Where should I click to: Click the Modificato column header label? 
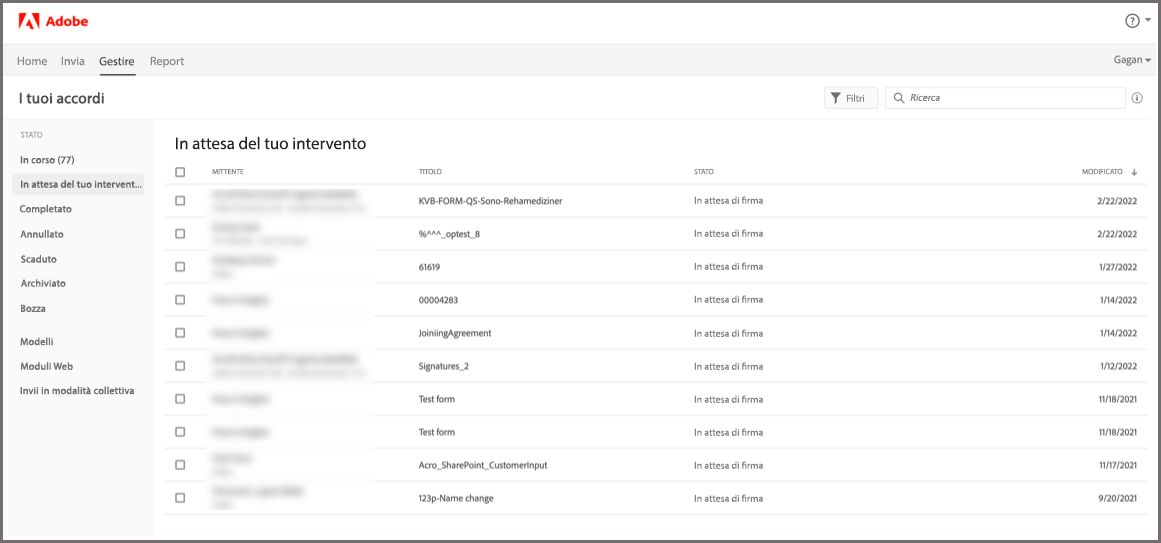pos(1103,172)
